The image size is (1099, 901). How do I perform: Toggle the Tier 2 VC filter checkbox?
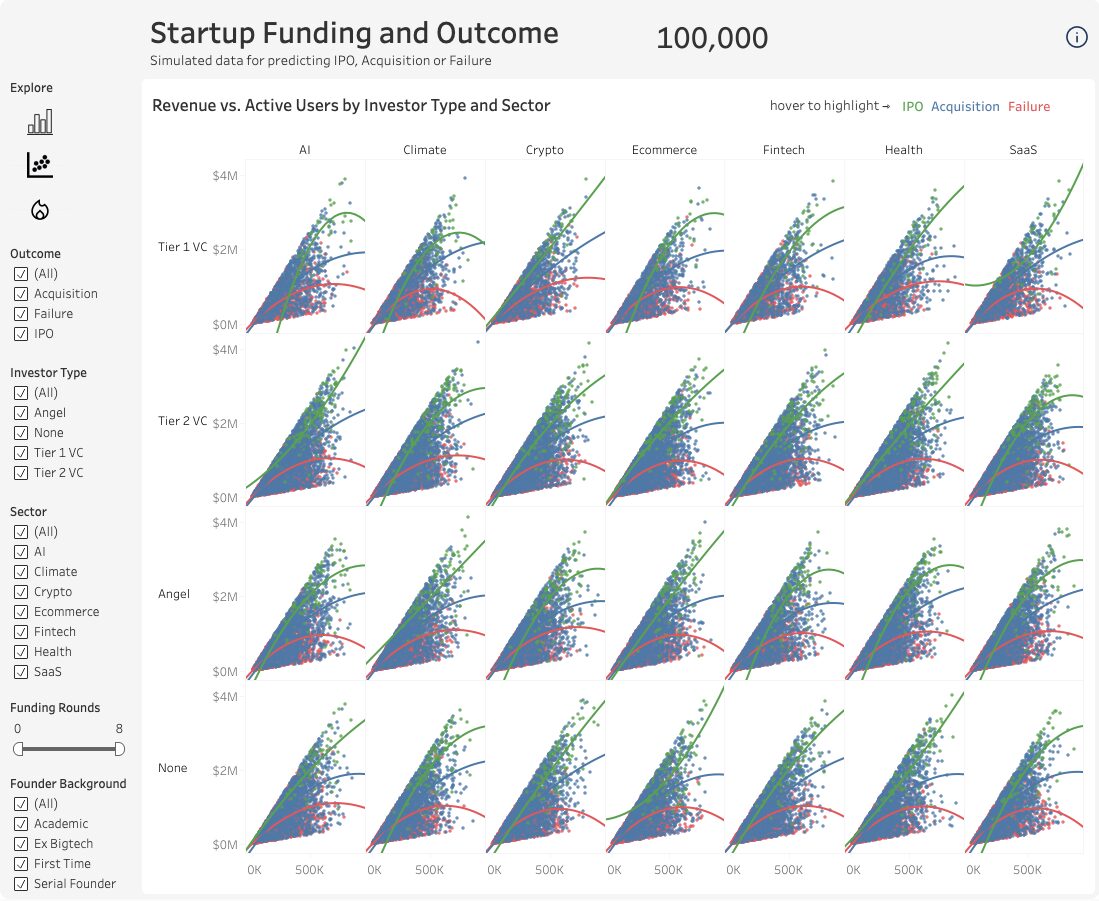click(x=21, y=473)
